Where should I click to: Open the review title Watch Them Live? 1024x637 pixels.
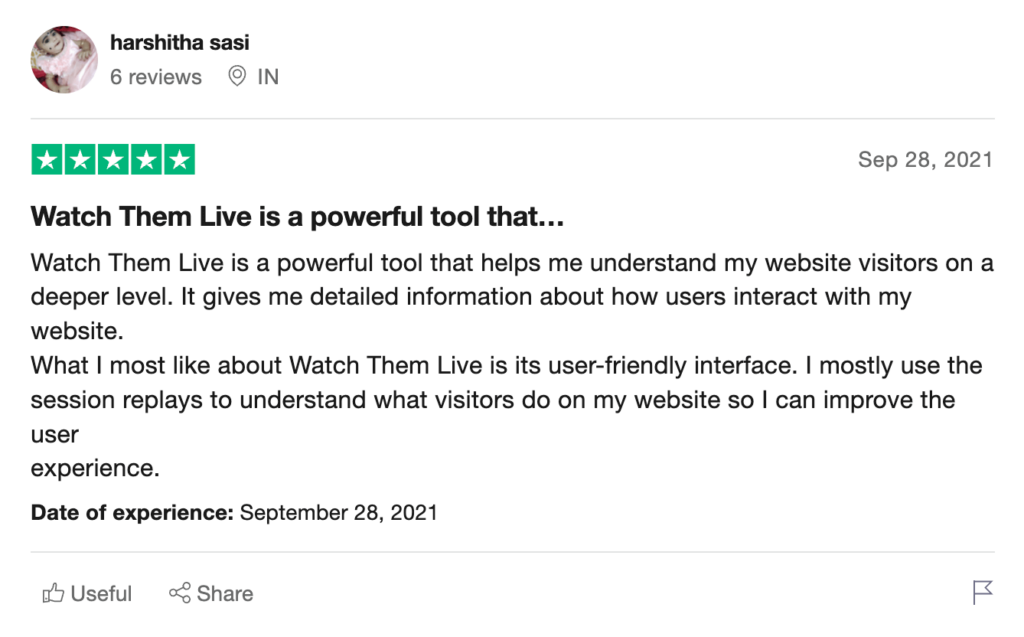[297, 216]
